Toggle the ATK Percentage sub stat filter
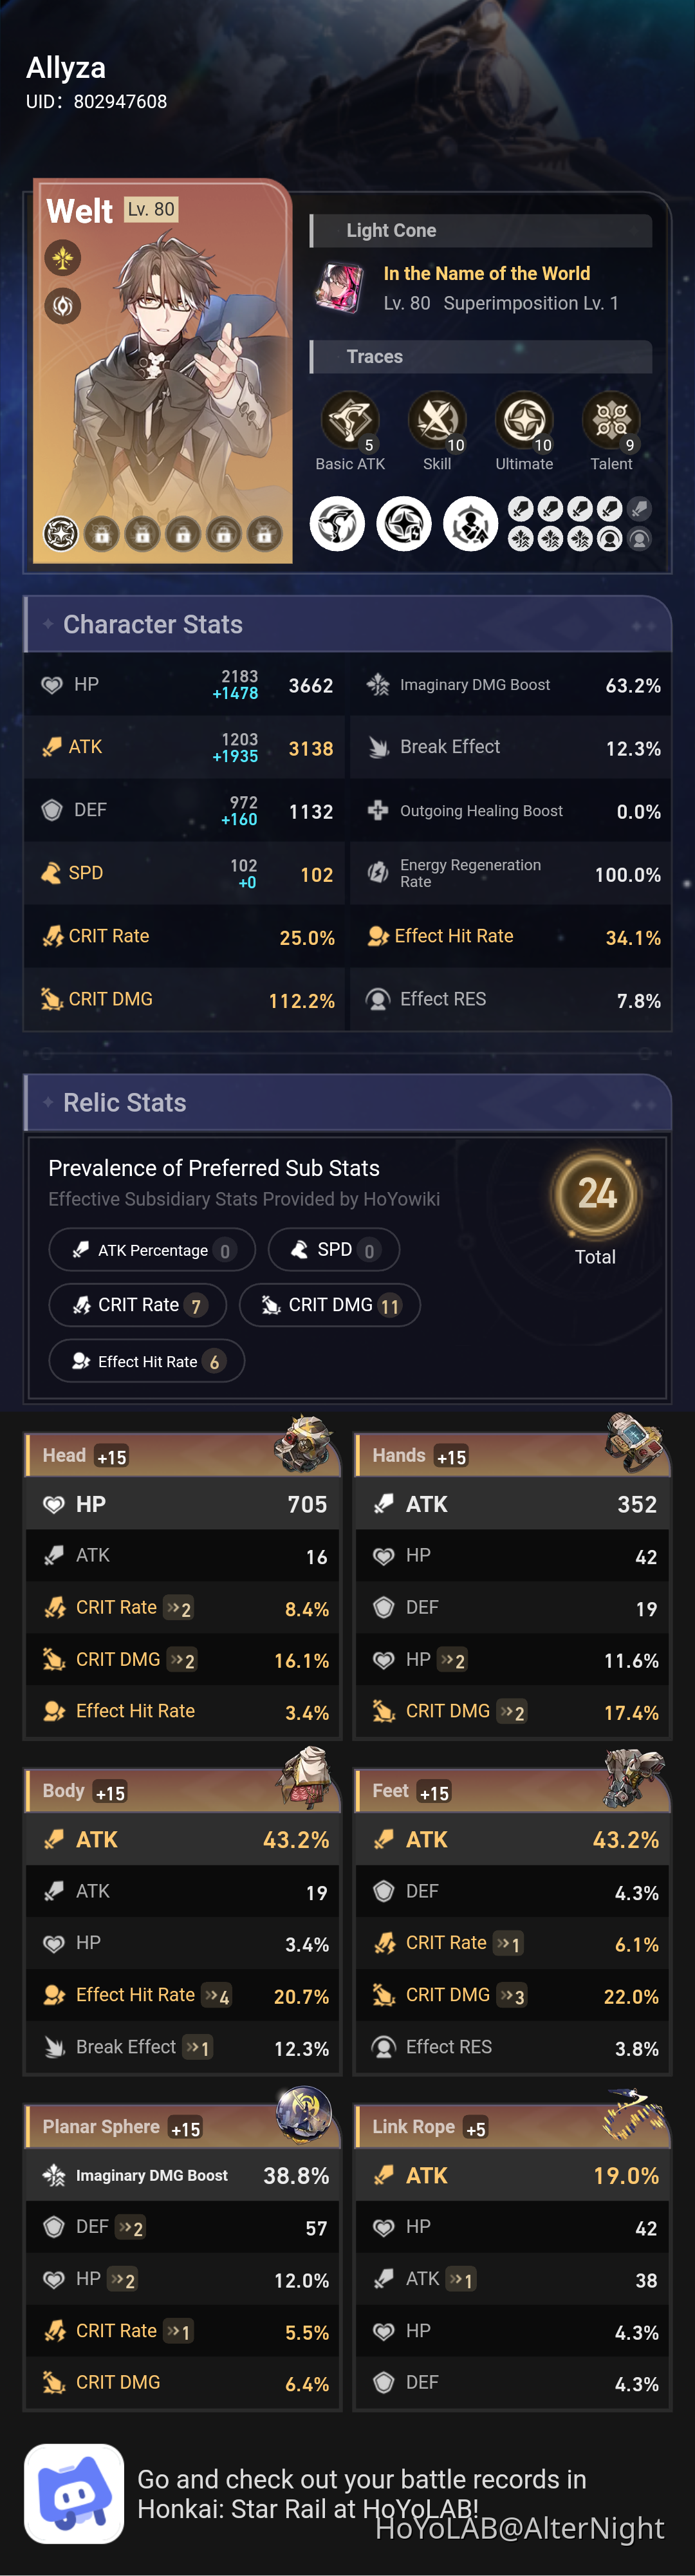The width and height of the screenshot is (695, 2576). click(x=151, y=1249)
